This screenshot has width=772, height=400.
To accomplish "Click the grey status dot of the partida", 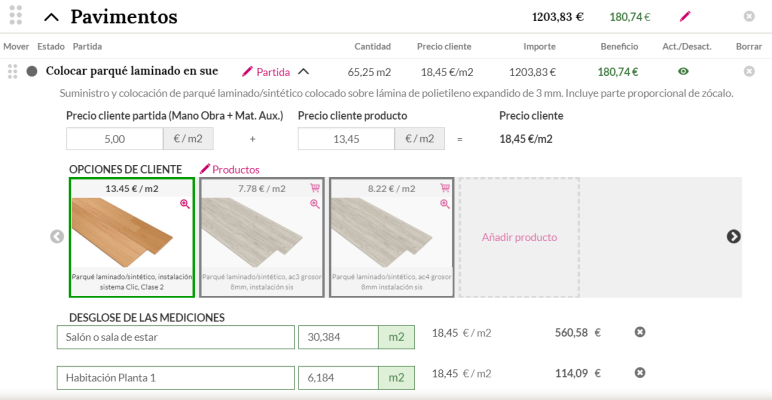I will [x=32, y=71].
